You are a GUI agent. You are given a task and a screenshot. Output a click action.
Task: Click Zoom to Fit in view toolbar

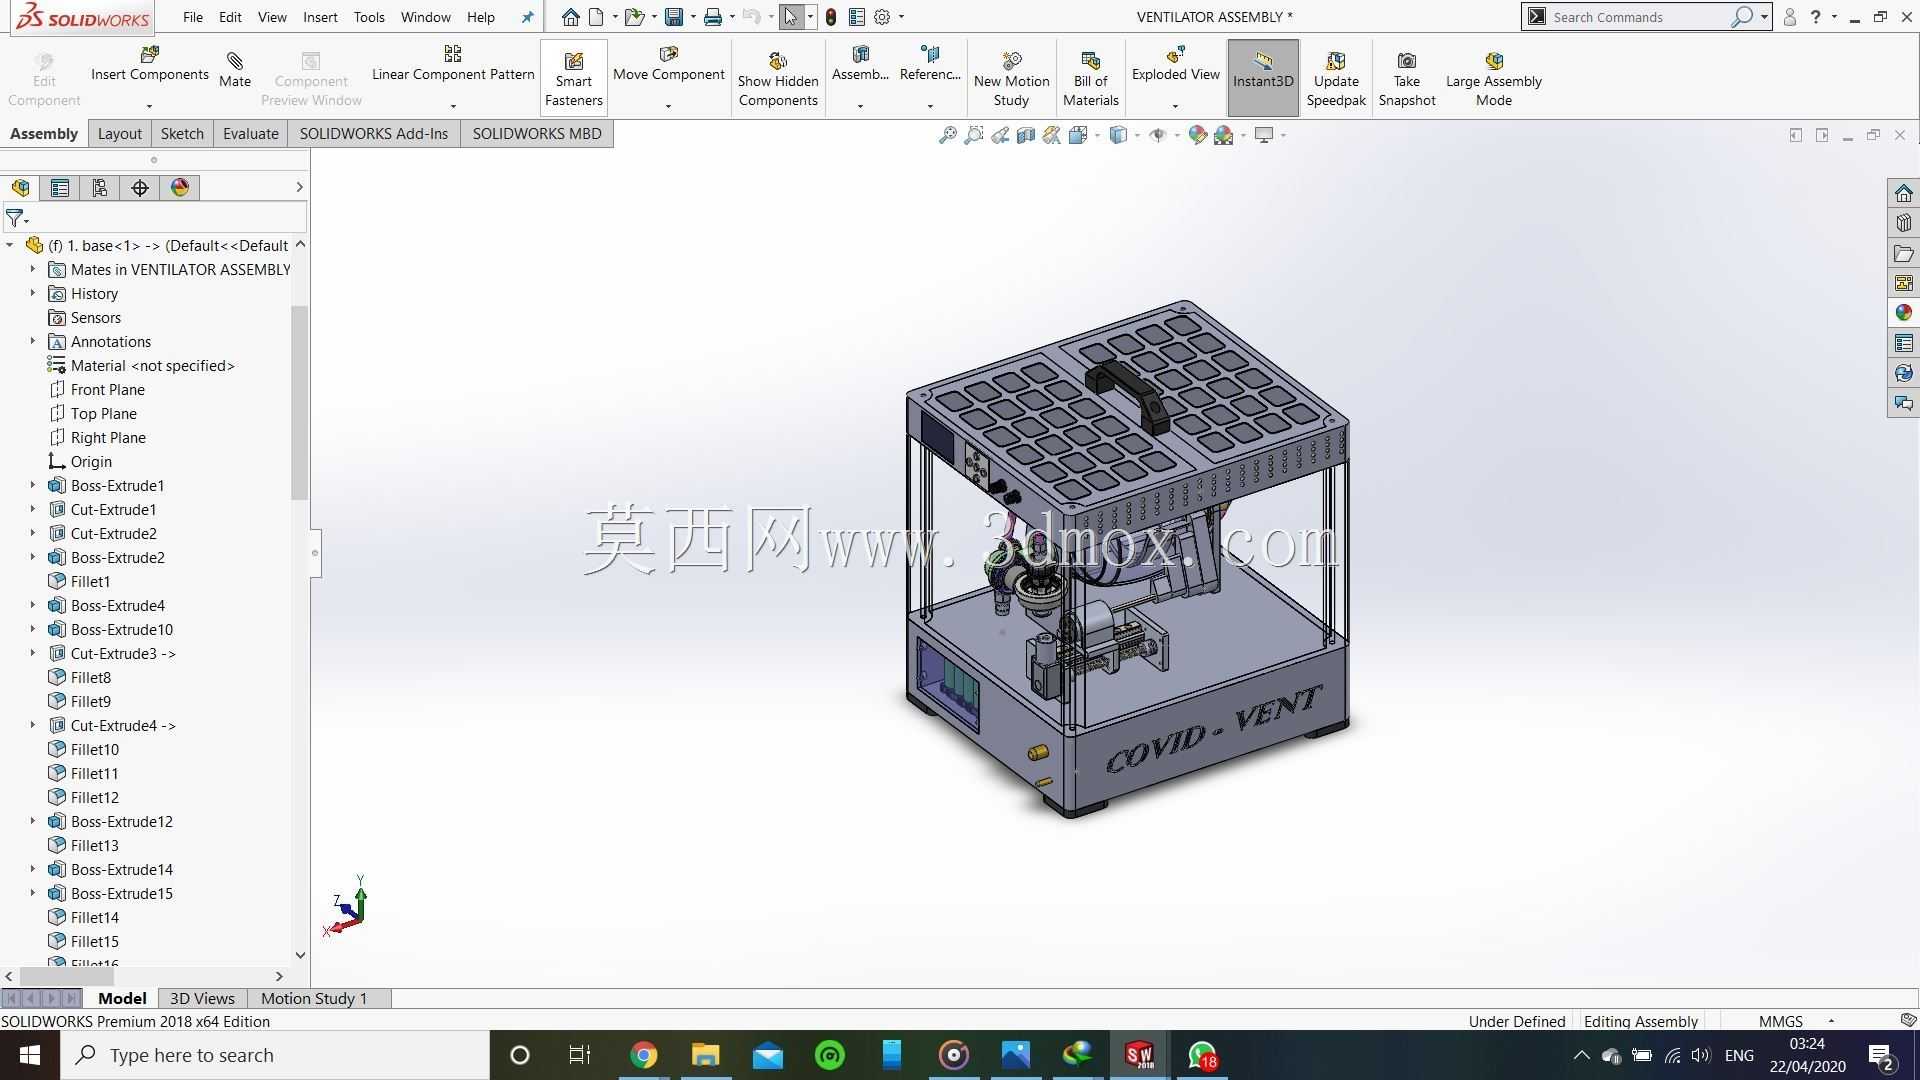[x=947, y=135]
